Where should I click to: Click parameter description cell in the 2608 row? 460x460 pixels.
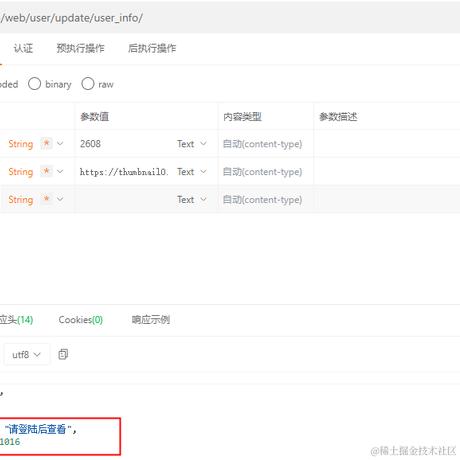387,144
